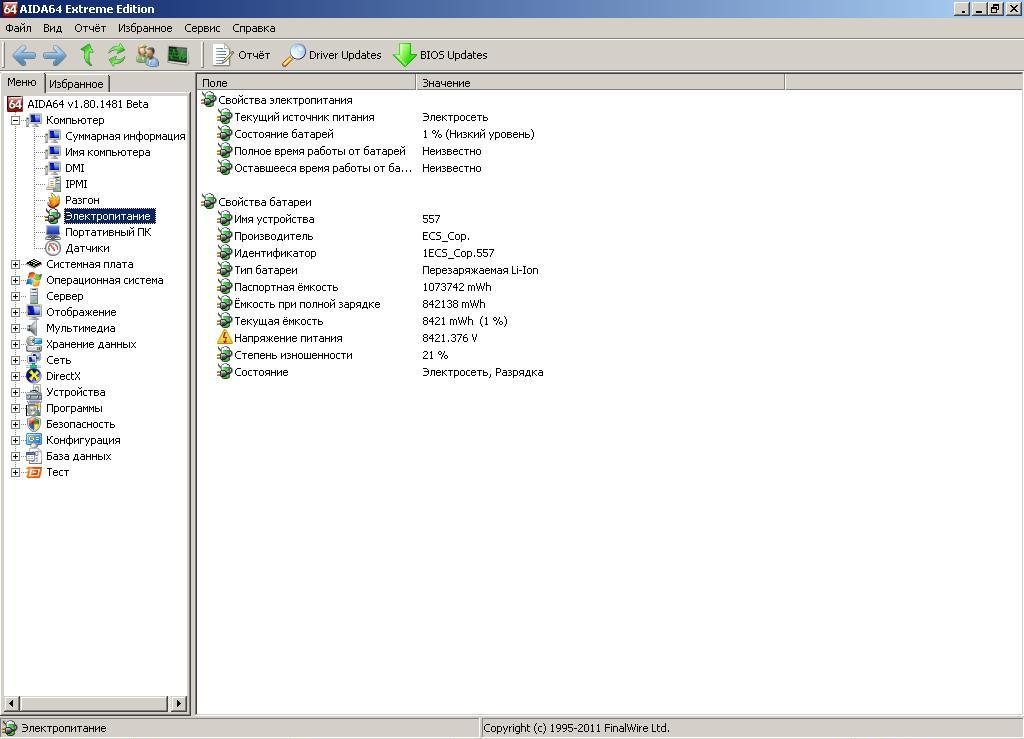Open the Избранное menu in menu bar

point(145,28)
